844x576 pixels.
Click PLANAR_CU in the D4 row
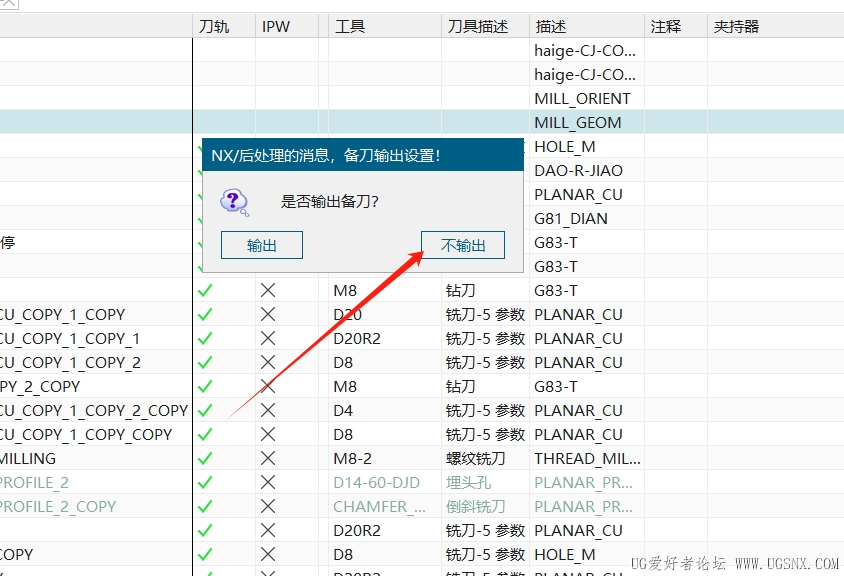(578, 411)
